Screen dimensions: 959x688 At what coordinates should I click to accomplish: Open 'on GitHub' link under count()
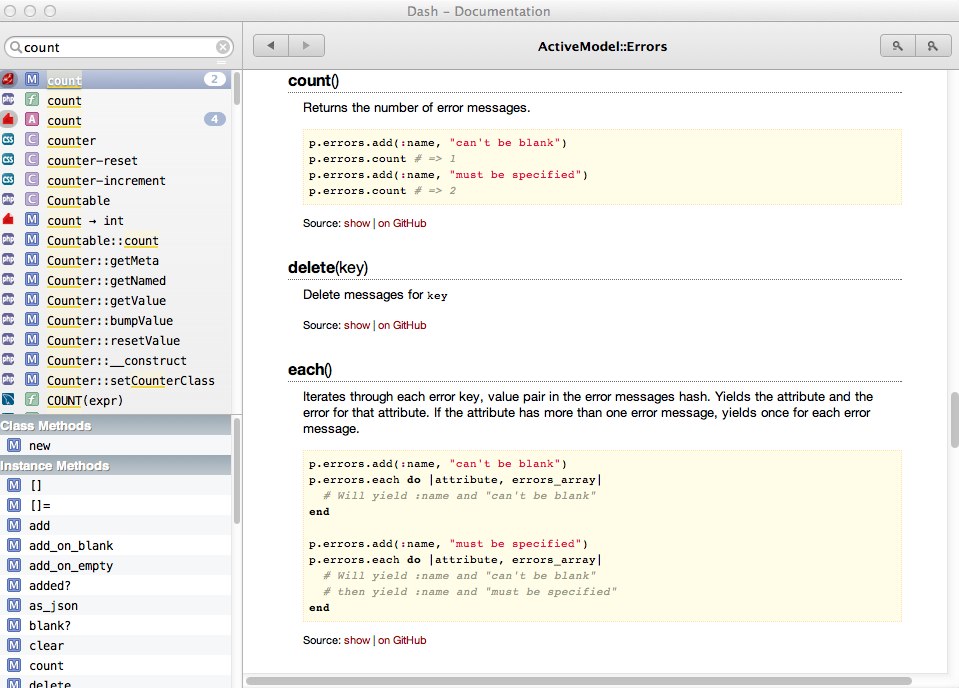click(402, 223)
